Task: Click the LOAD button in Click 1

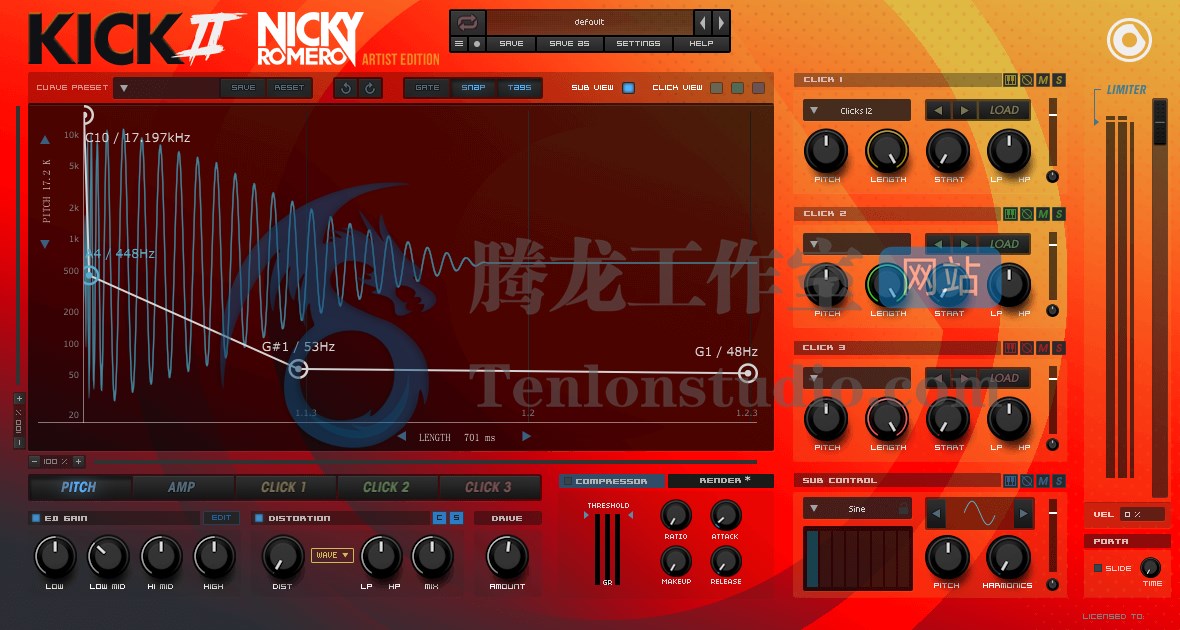Action: (x=1004, y=111)
